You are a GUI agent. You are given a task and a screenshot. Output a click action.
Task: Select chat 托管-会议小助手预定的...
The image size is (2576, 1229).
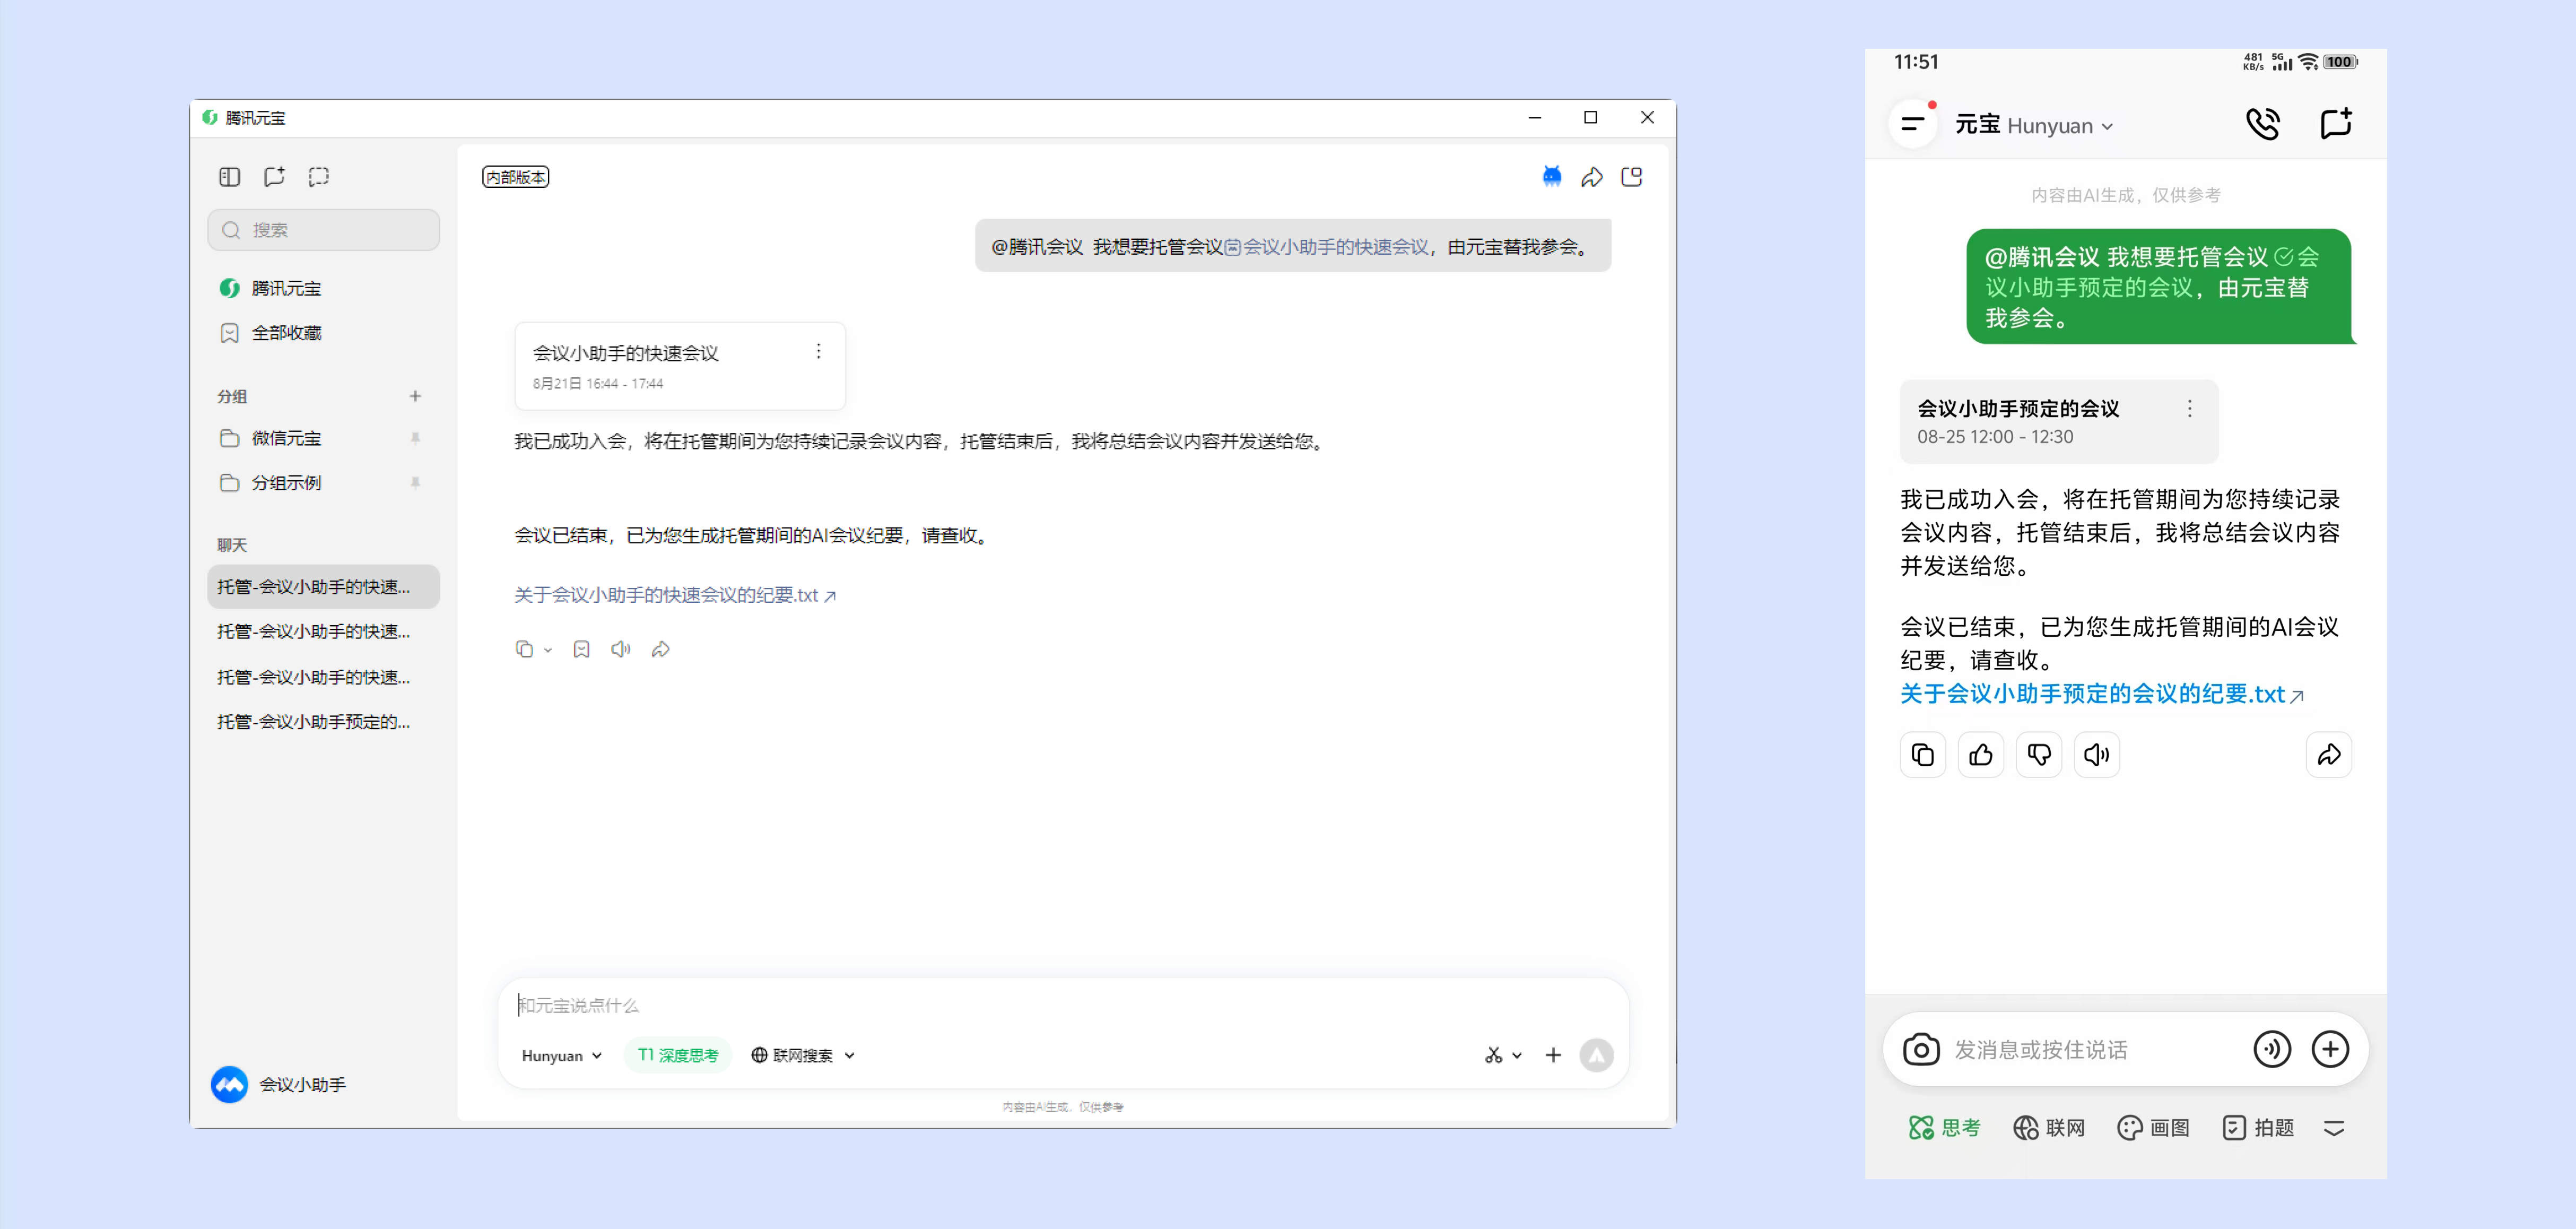click(x=313, y=722)
